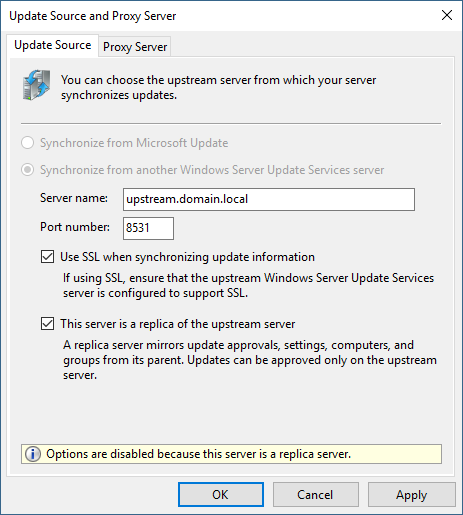Click the Cancel button
The height and width of the screenshot is (515, 463).
[315, 494]
